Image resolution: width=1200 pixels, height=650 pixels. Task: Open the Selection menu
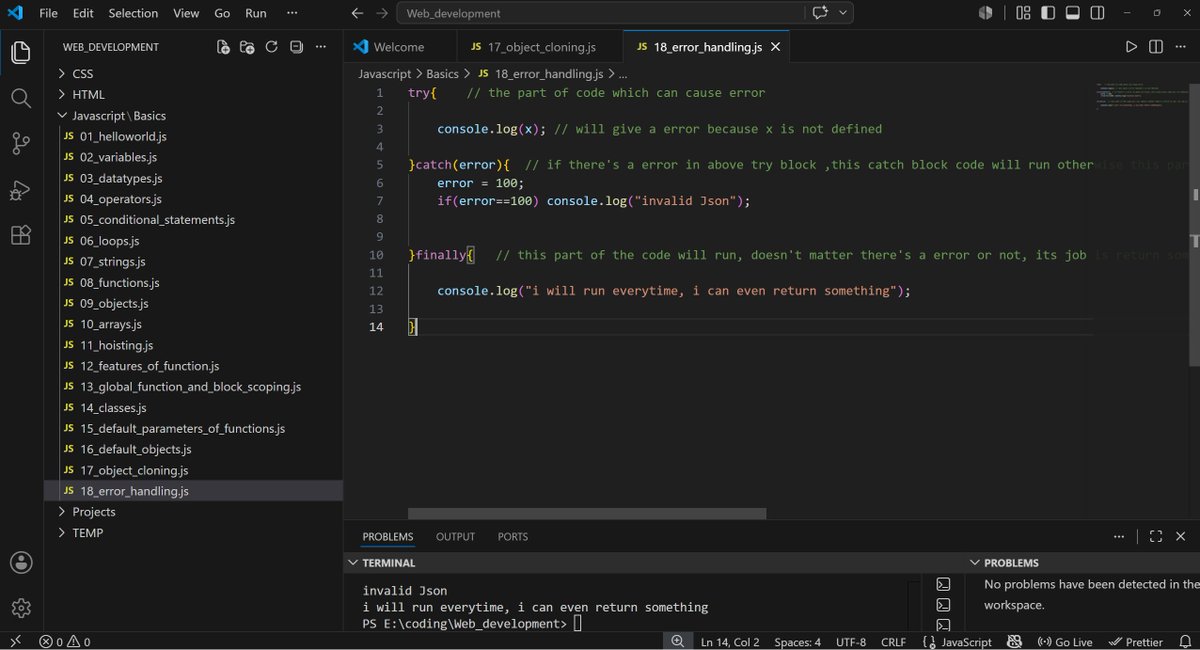[x=133, y=13]
